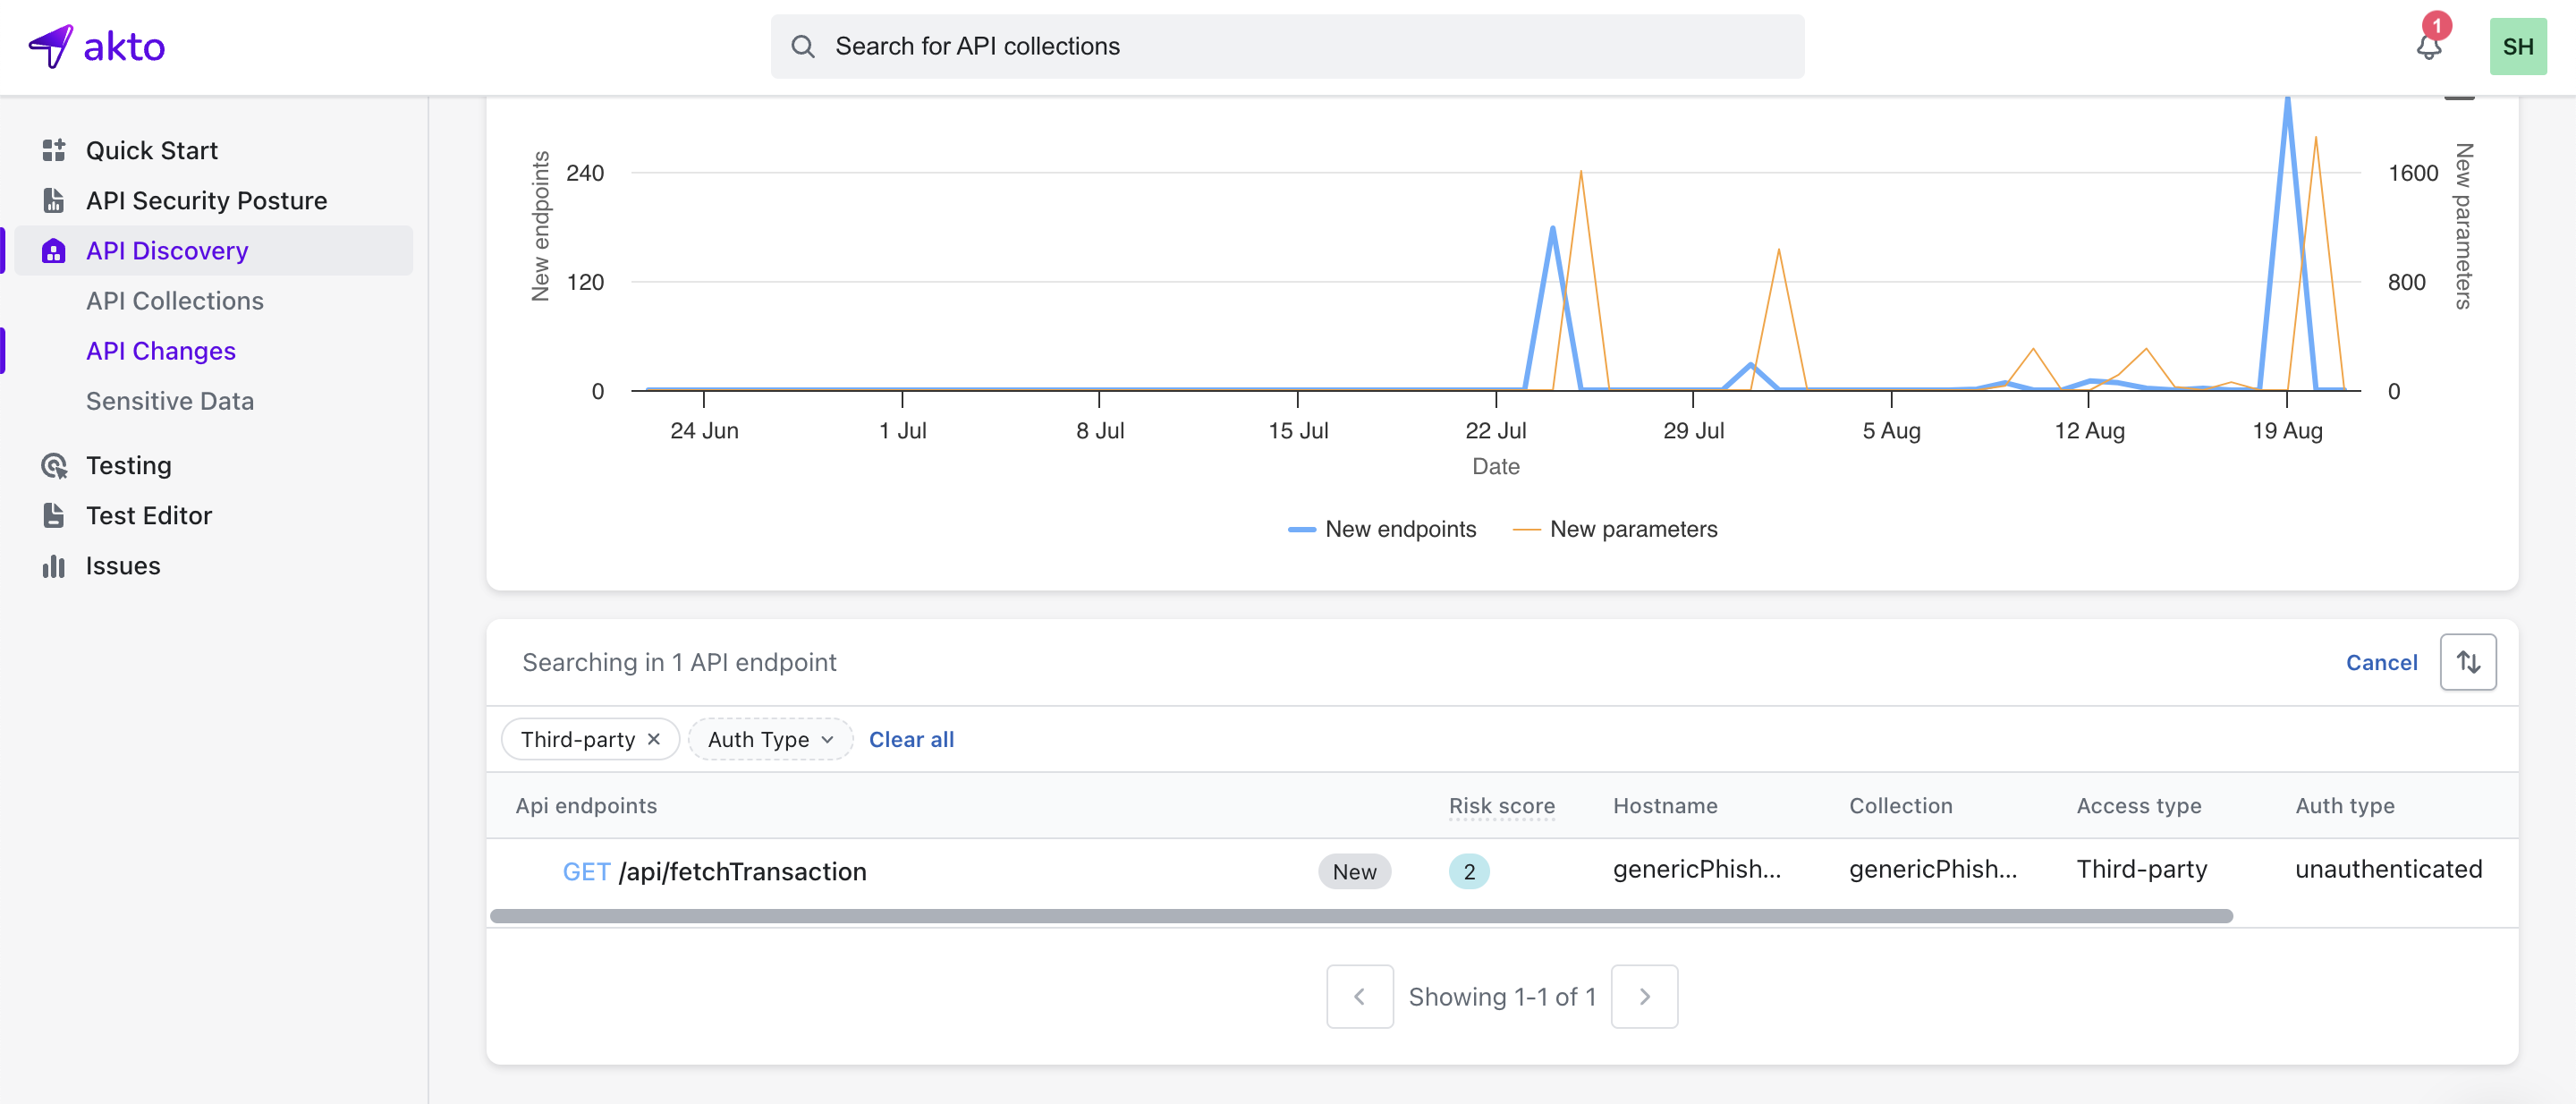
Task: Click the Testing sidebar icon
Action: pos(54,465)
